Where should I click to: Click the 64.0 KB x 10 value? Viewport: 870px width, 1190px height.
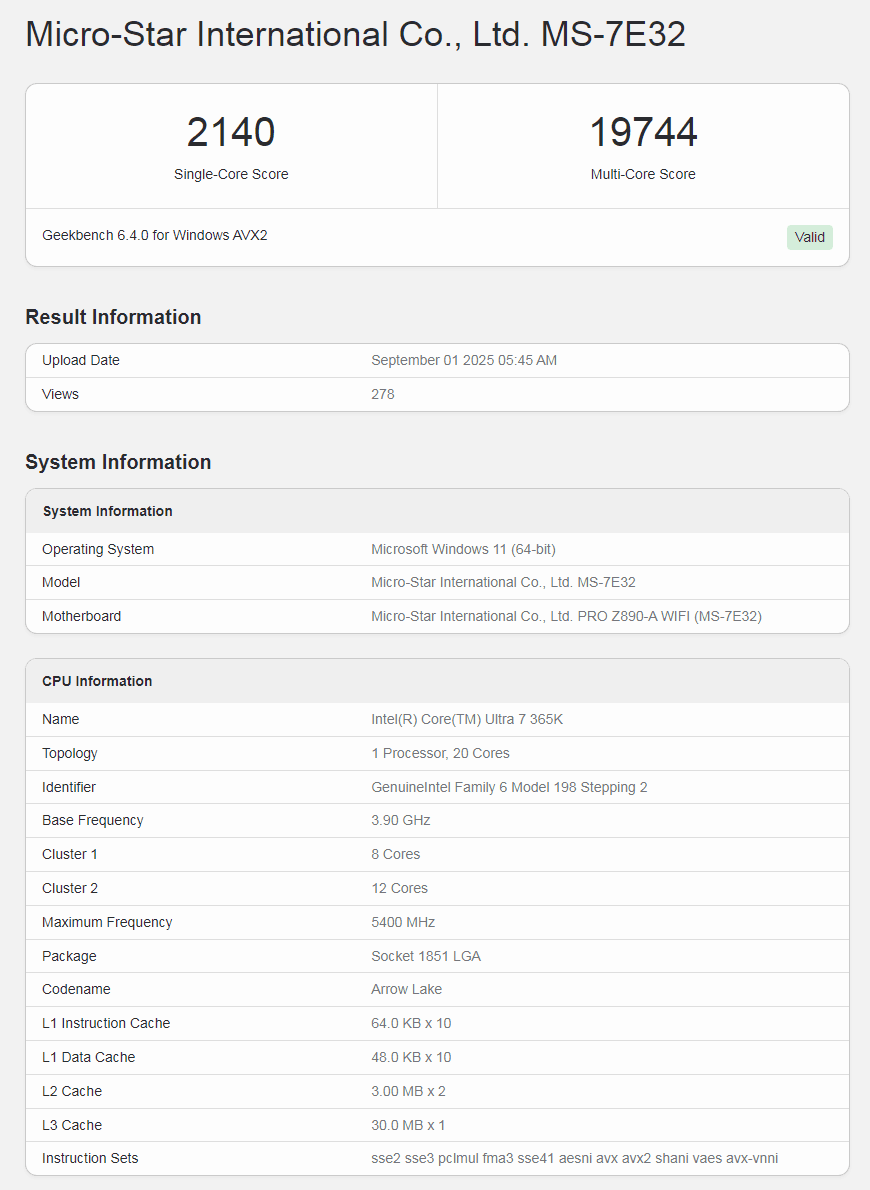click(411, 1023)
